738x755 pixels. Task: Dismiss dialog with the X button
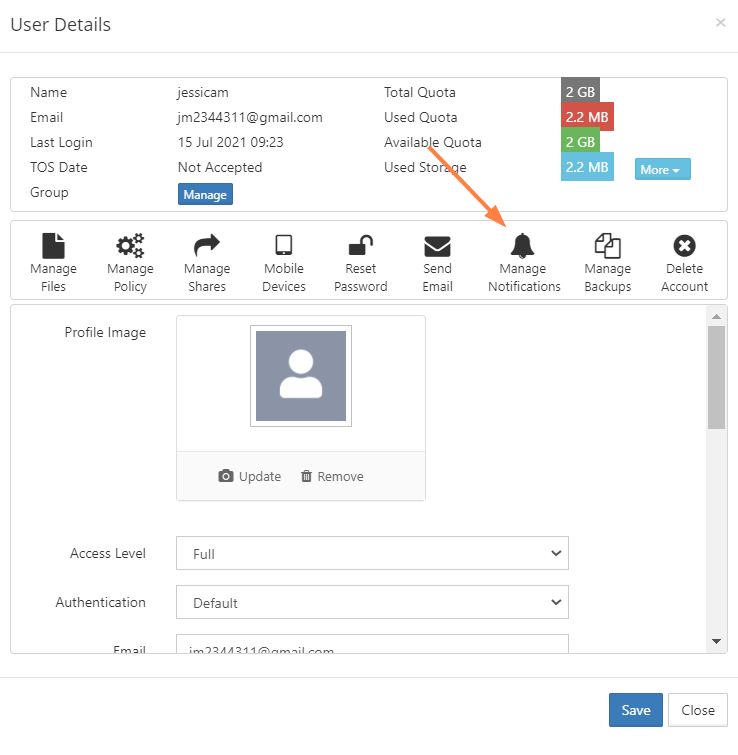coord(720,22)
